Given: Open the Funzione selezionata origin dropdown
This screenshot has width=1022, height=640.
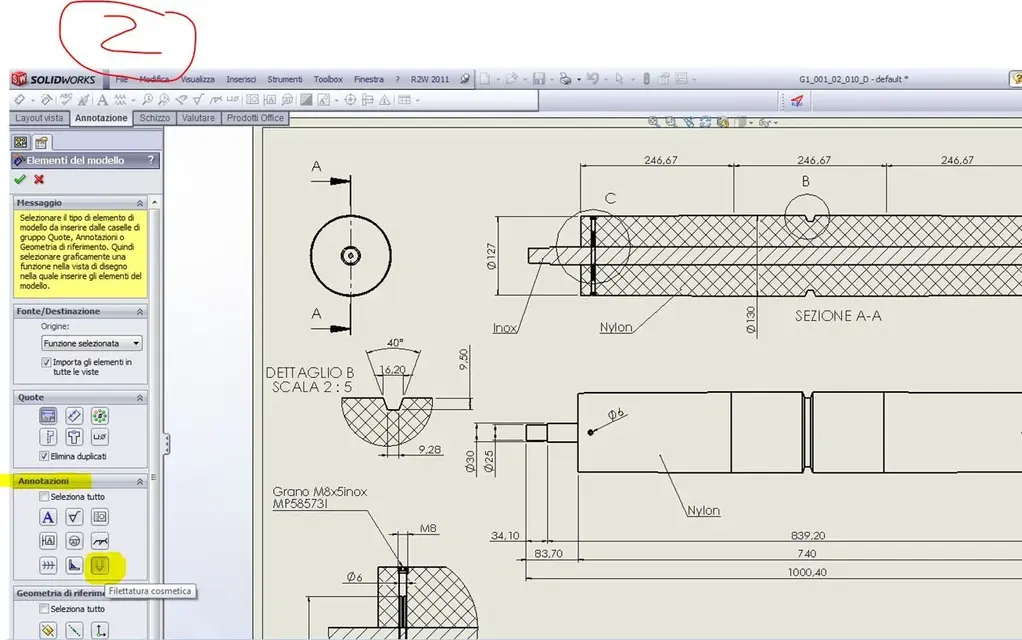Looking at the screenshot, I should pos(91,343).
